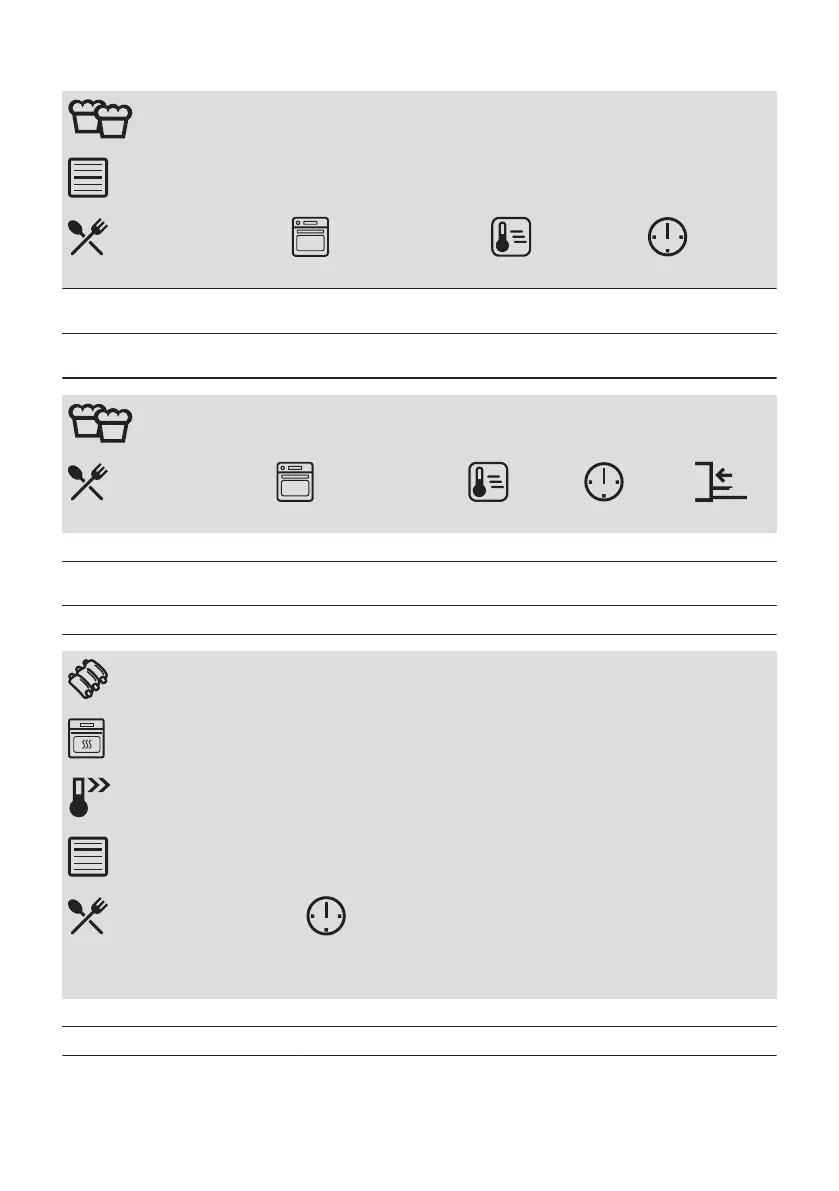Select the oven icon in the top section
This screenshot has height=1191, width=839.
pos(311,237)
